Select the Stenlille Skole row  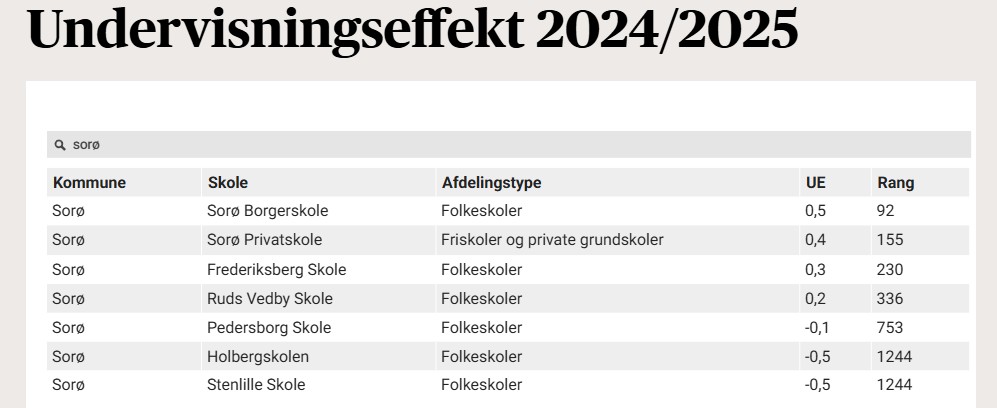tap(256, 385)
